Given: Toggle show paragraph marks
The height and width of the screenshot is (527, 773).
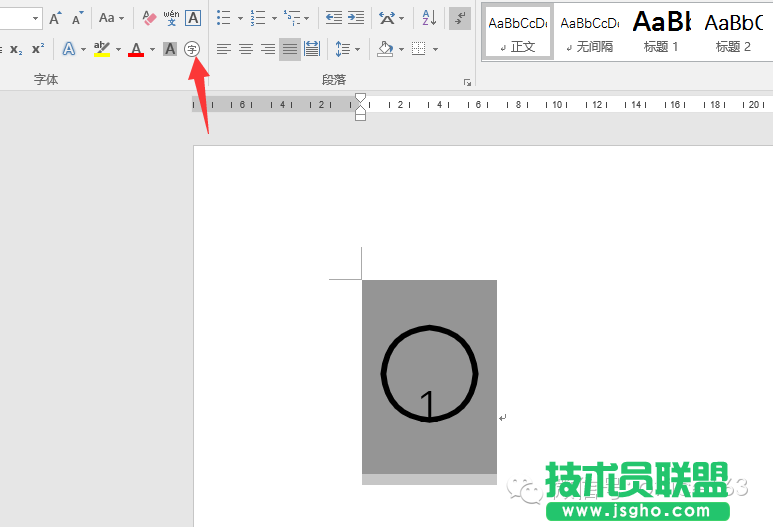Looking at the screenshot, I should click(460, 19).
